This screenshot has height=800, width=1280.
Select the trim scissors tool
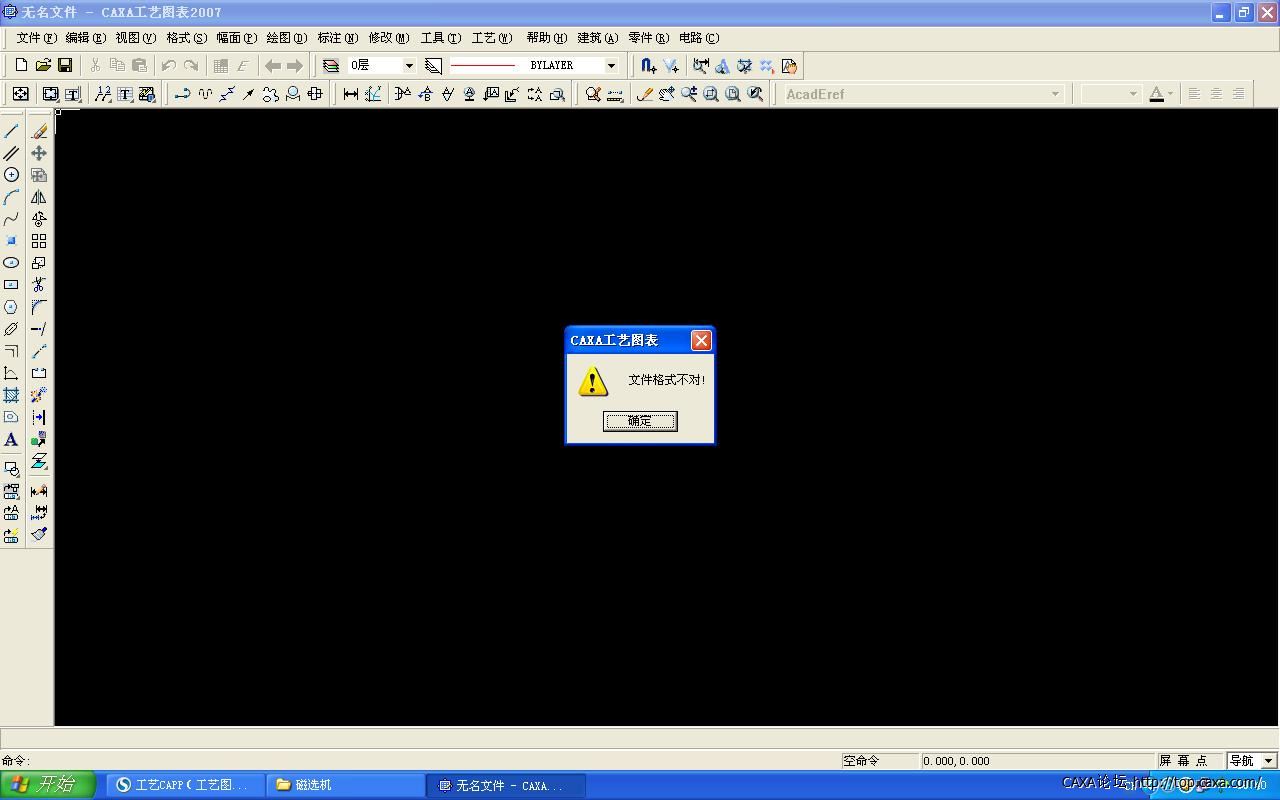click(39, 285)
